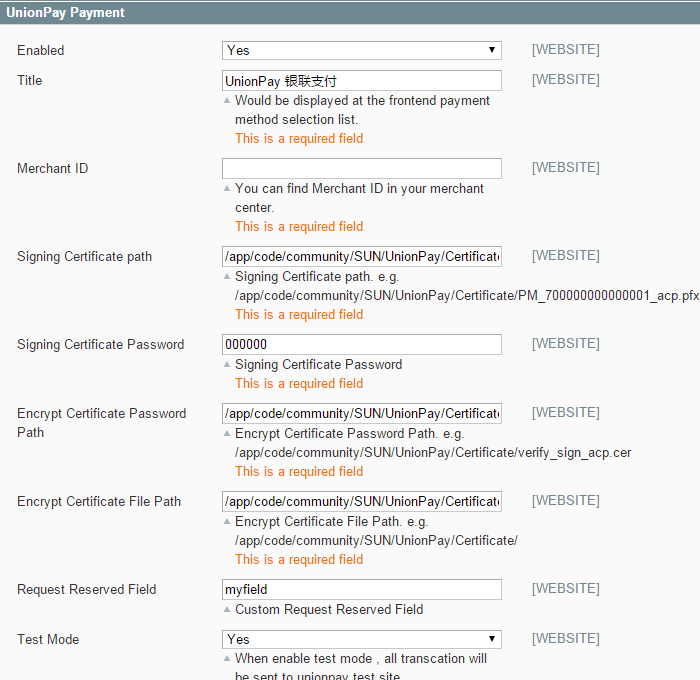Click the Request Reserved Field input
This screenshot has height=680, width=700.
[361, 589]
